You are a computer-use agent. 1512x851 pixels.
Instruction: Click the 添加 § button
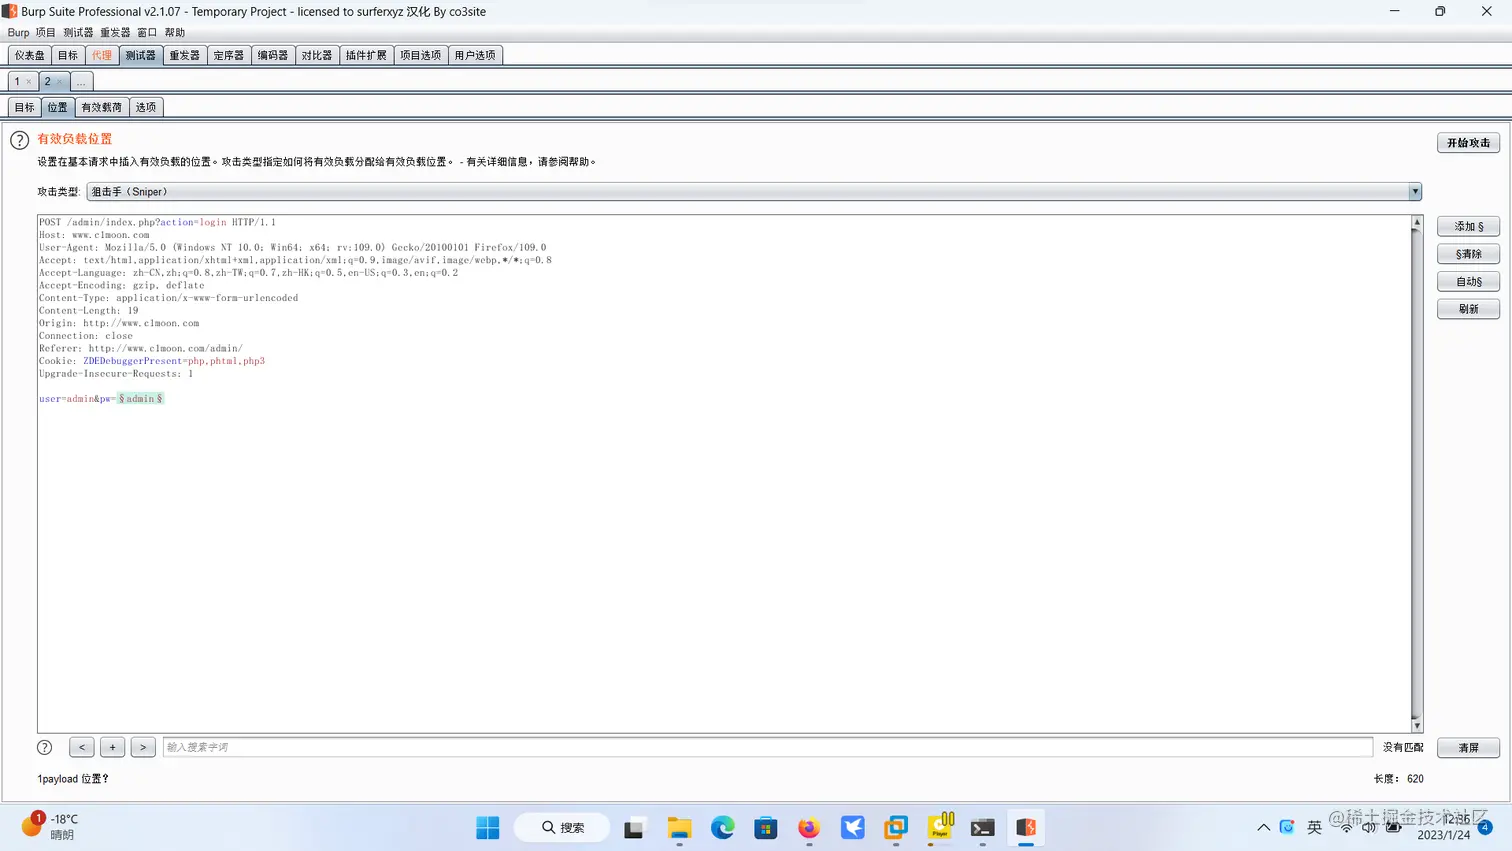1468,227
